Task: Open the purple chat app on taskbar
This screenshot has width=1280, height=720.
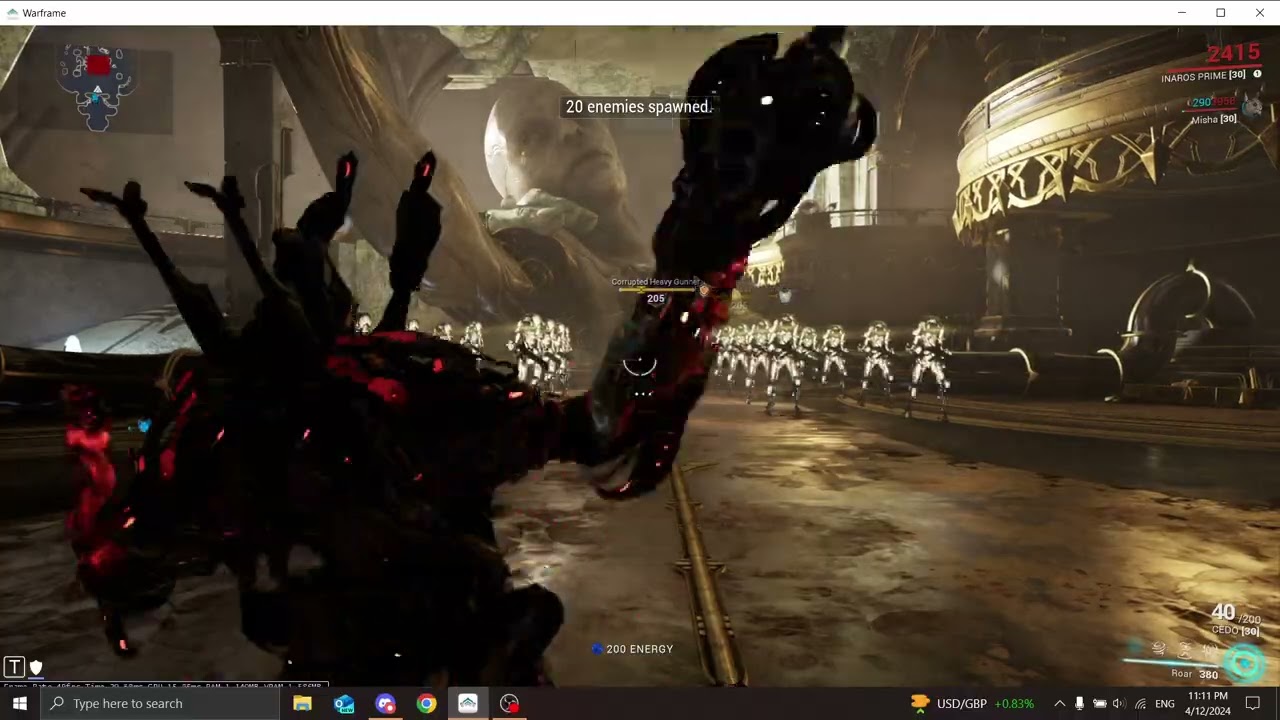Action: click(x=385, y=703)
